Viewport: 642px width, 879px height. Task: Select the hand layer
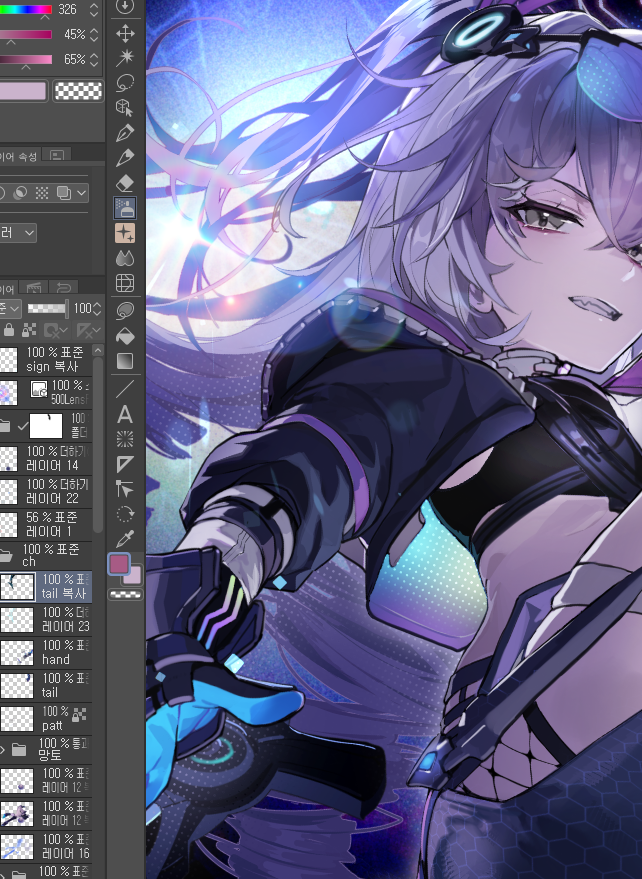coord(45,653)
